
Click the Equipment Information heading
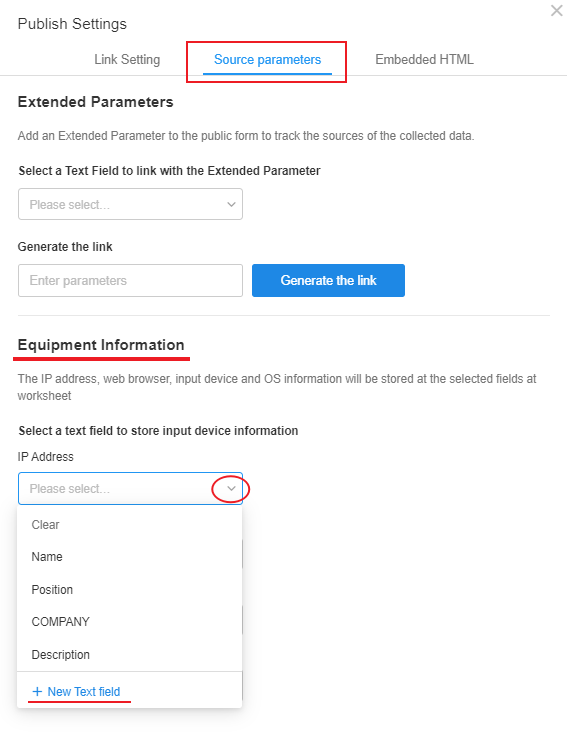pyautogui.click(x=101, y=345)
